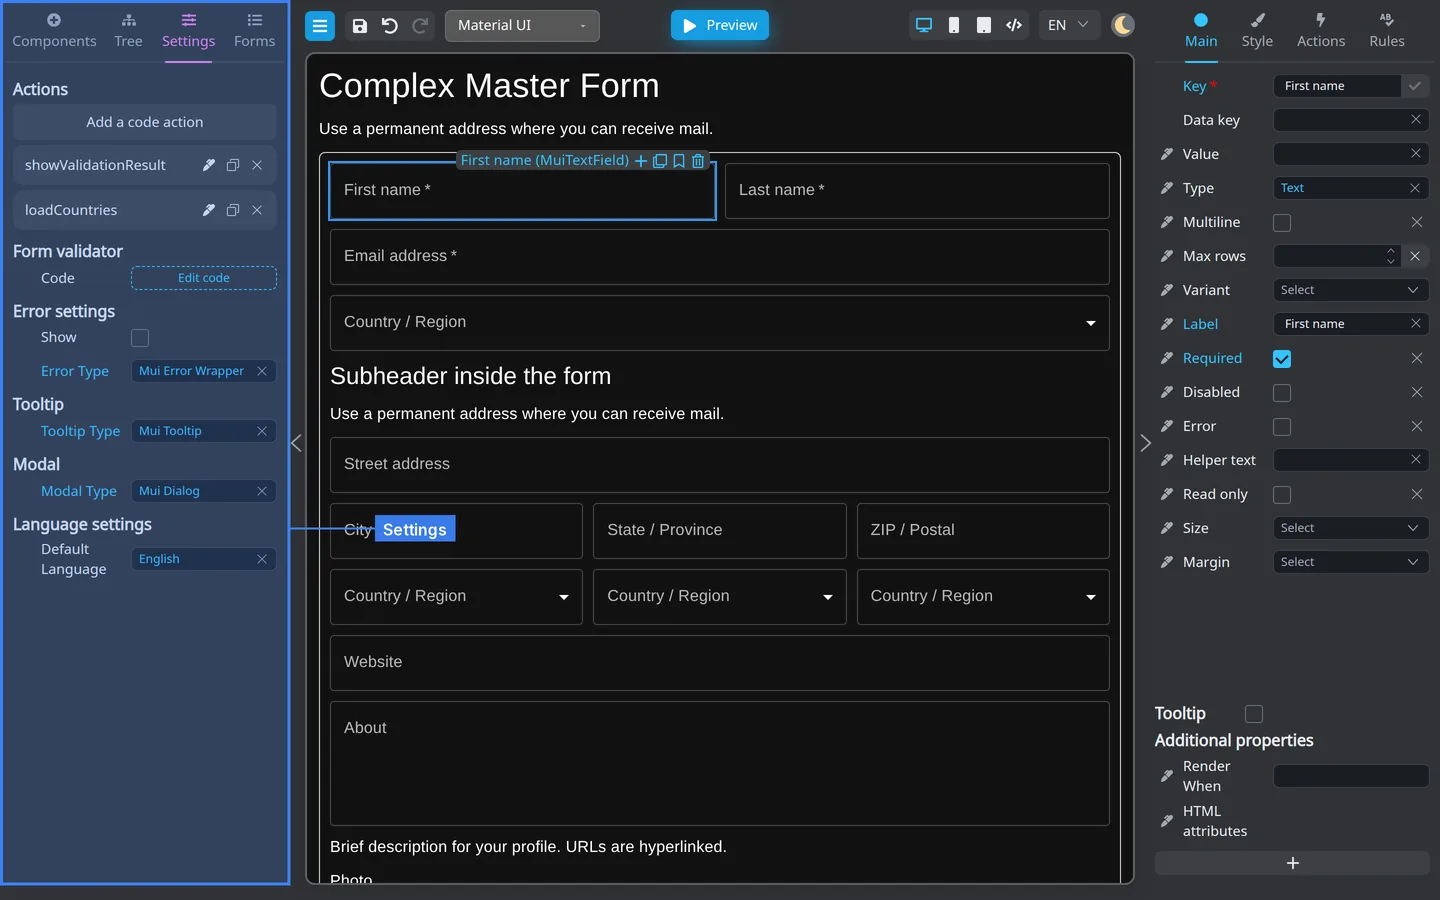
Task: Edit the showValidationResult action
Action: pos(208,165)
